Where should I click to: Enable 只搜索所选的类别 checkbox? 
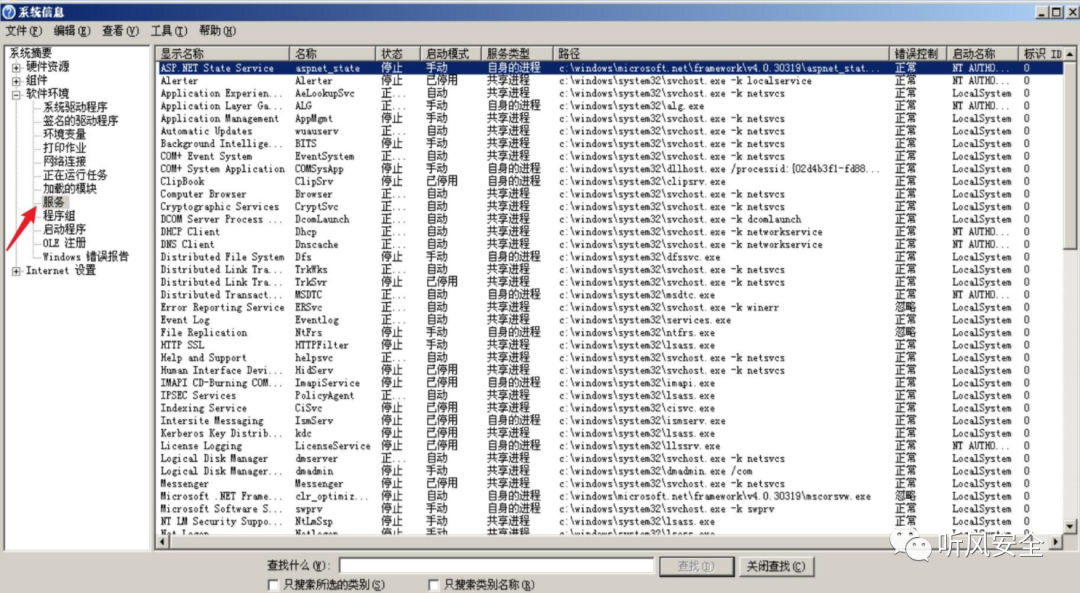point(273,585)
